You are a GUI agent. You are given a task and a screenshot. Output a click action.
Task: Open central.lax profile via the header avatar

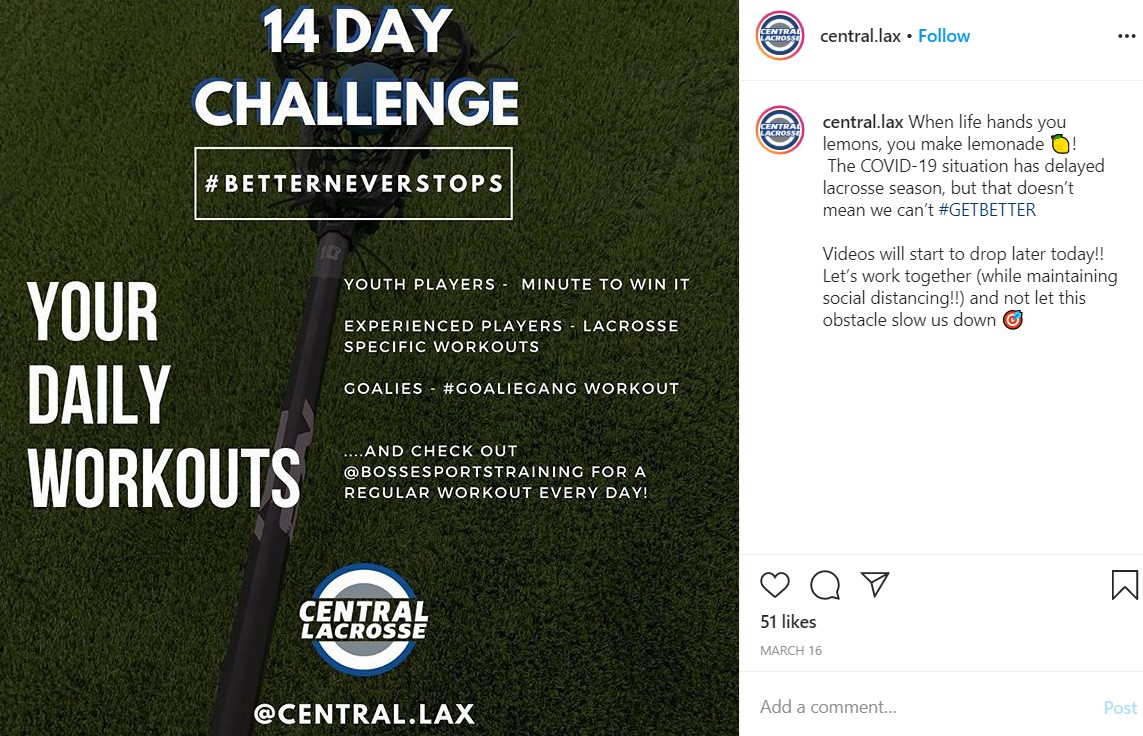tap(779, 36)
